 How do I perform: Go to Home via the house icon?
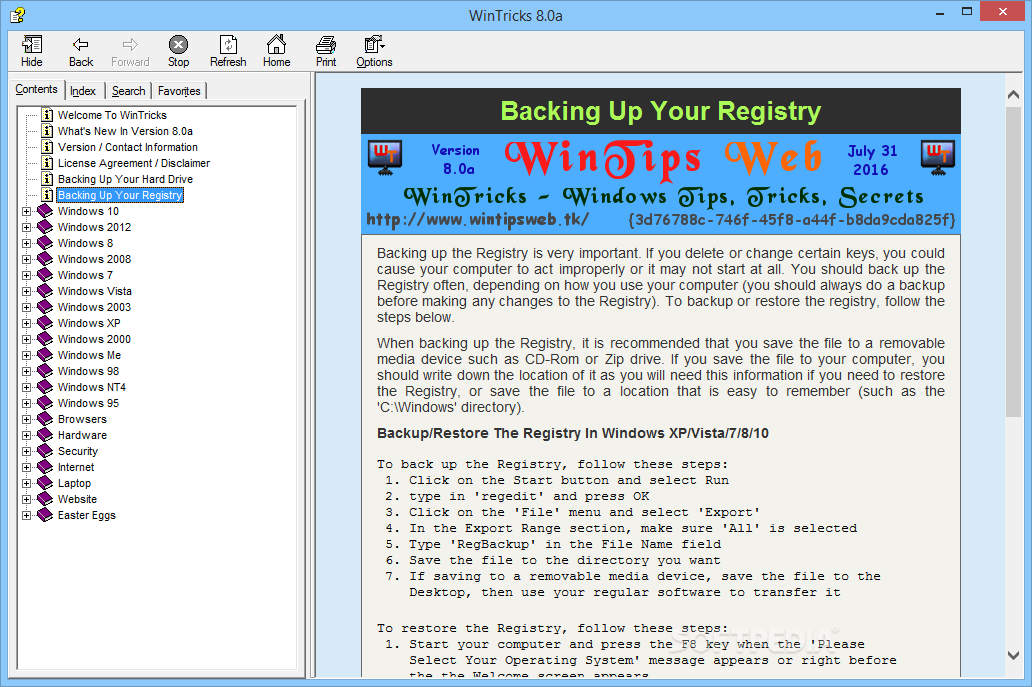276,44
